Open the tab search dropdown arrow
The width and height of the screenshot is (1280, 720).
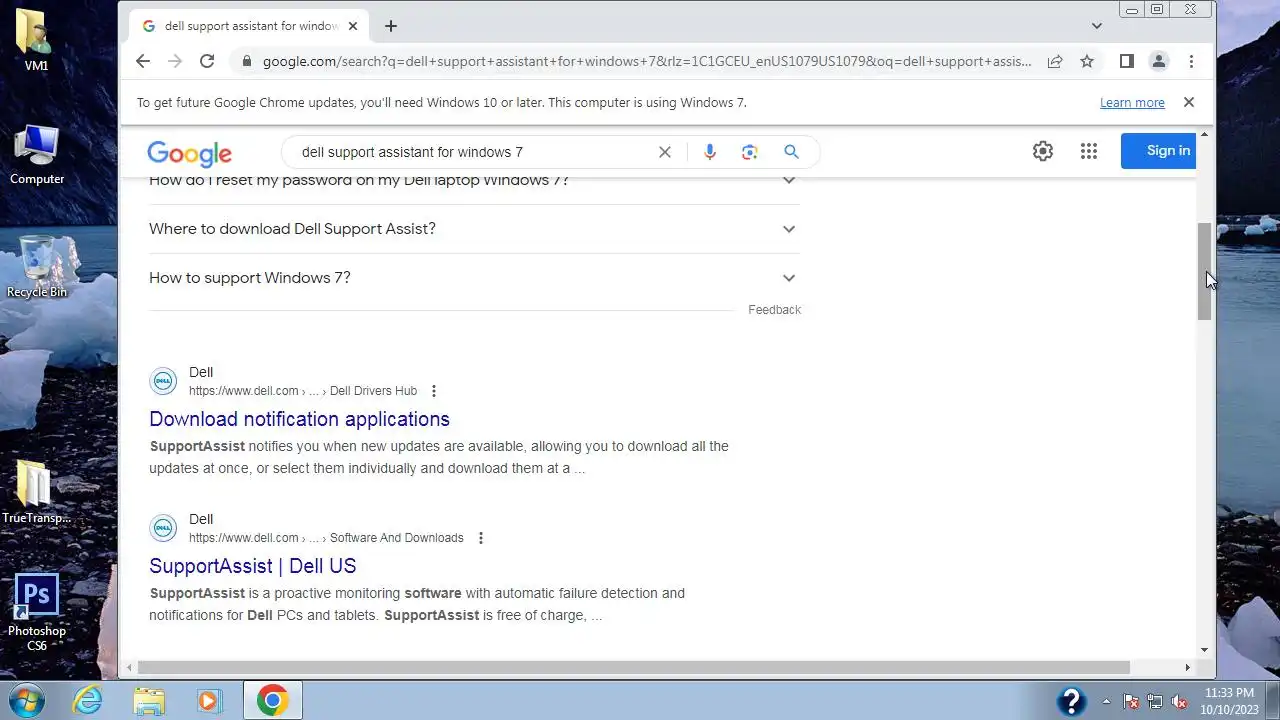[1097, 26]
